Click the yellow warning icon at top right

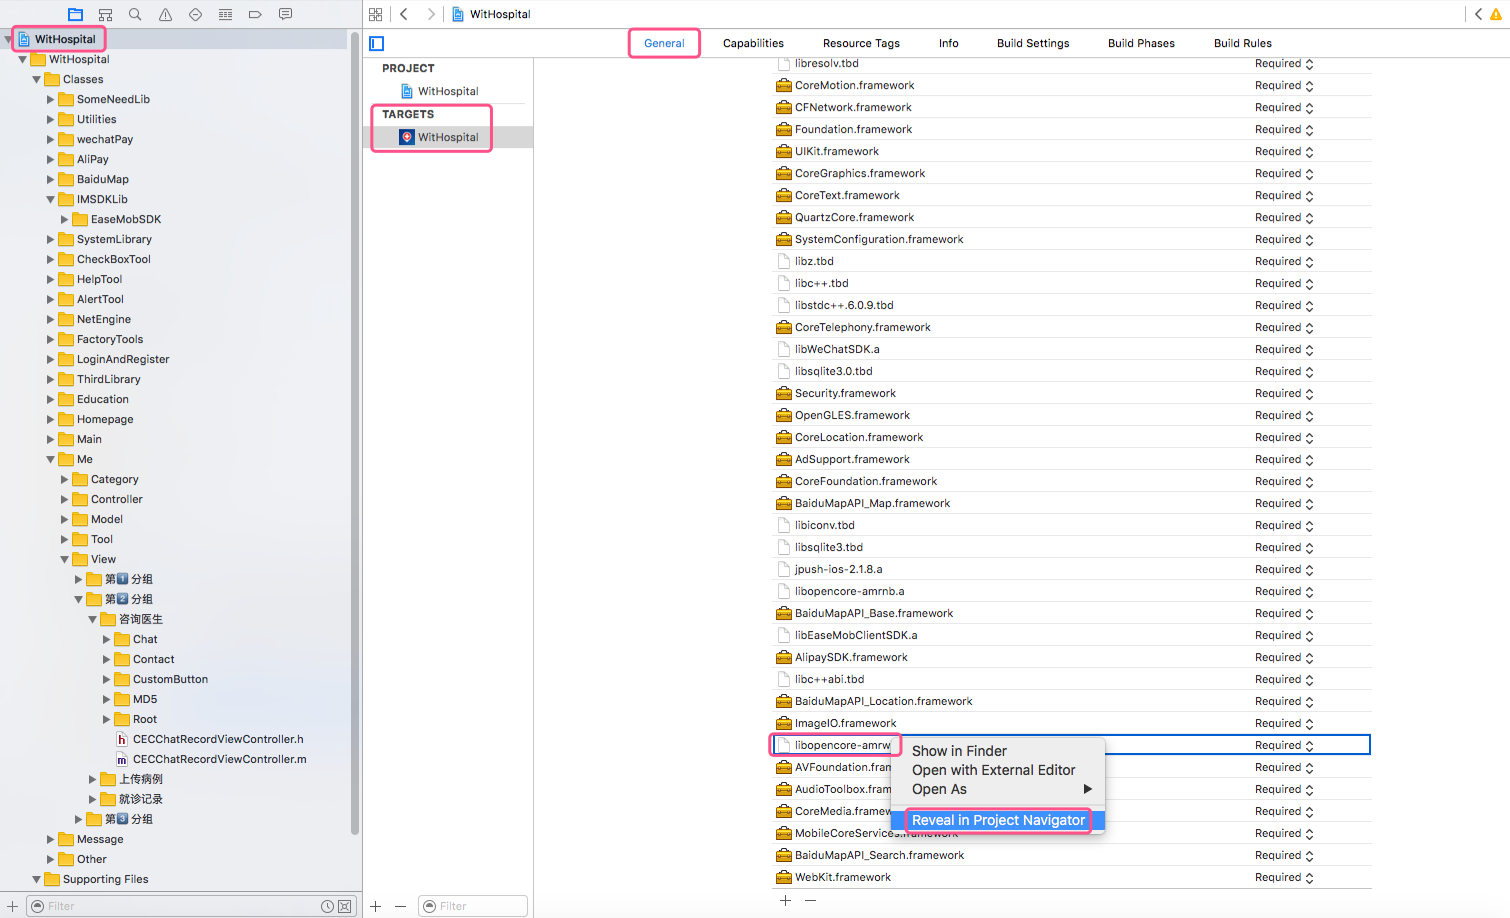1496,14
